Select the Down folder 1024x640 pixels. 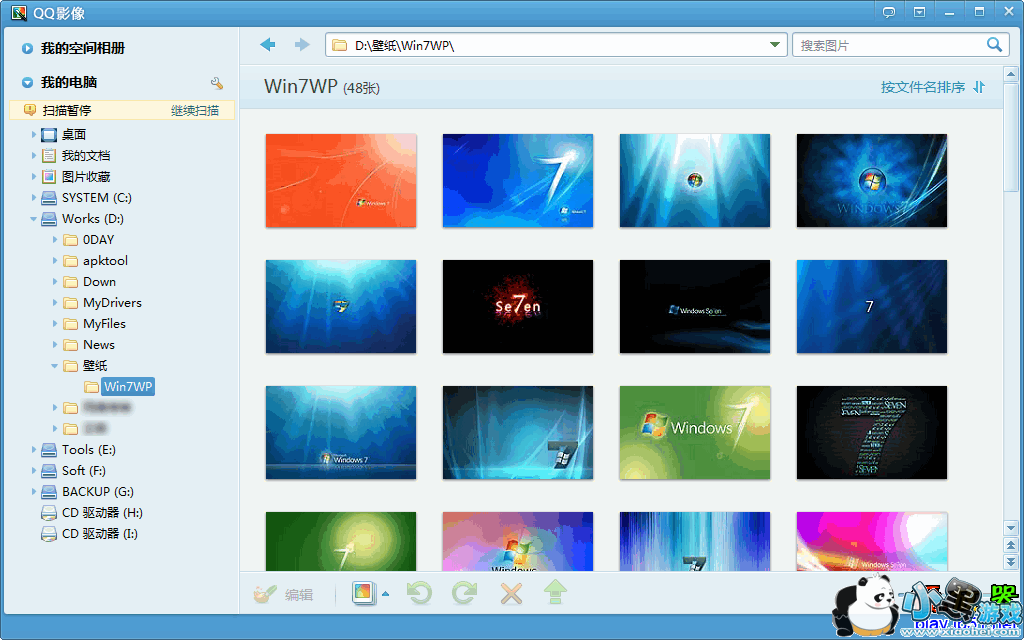[99, 281]
